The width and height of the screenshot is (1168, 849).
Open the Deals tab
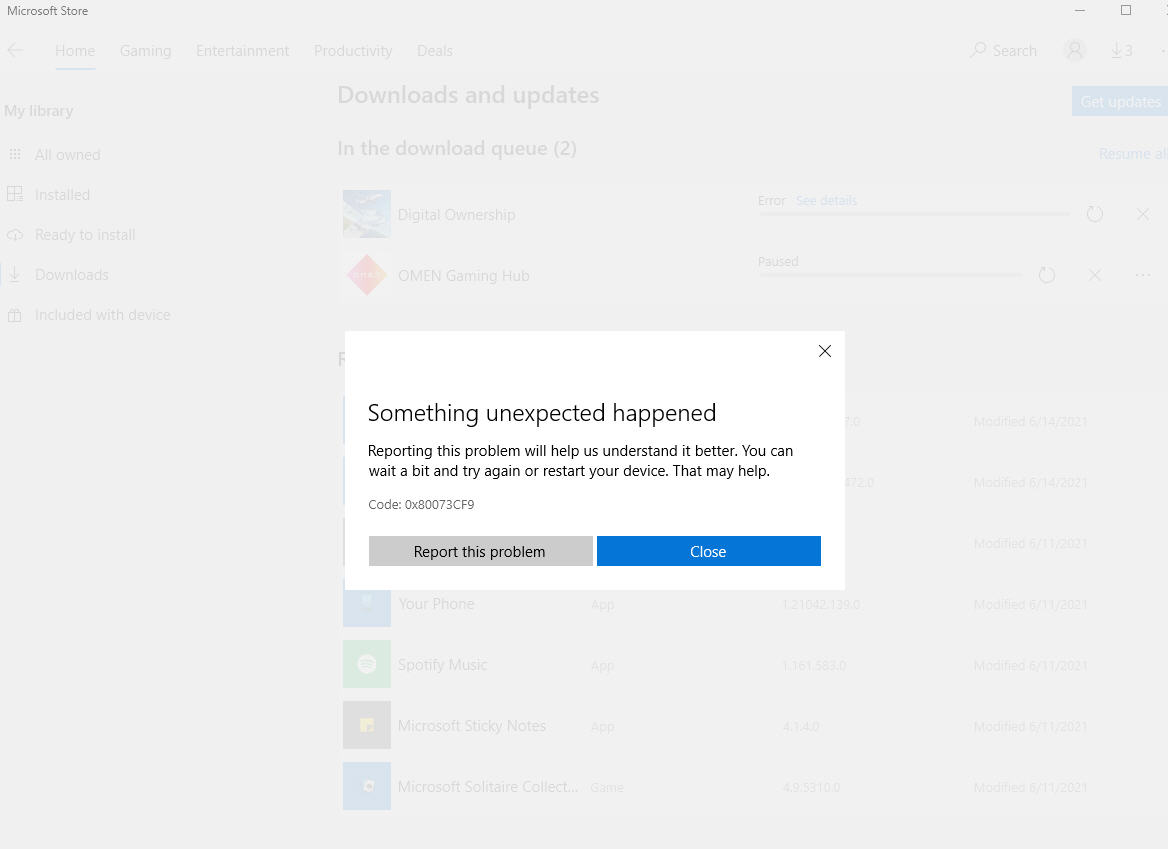click(435, 51)
